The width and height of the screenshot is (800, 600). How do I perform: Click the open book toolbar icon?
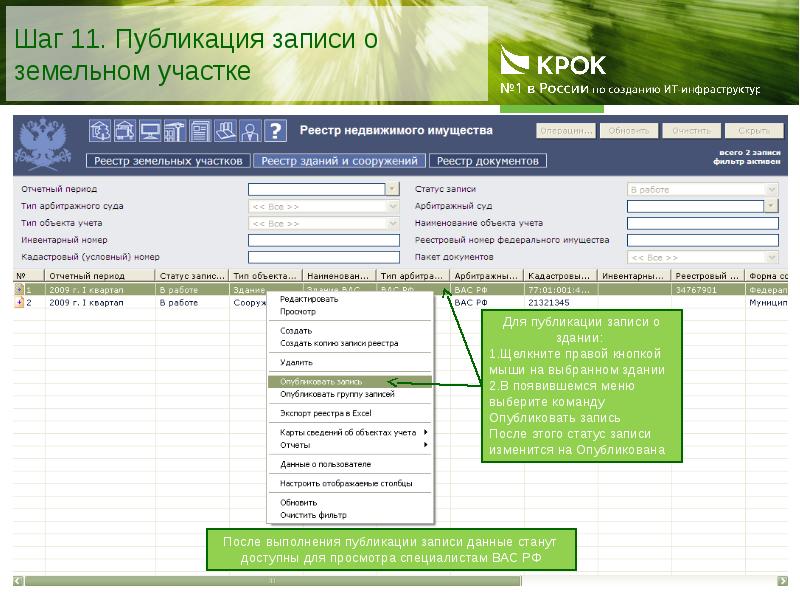(225, 131)
